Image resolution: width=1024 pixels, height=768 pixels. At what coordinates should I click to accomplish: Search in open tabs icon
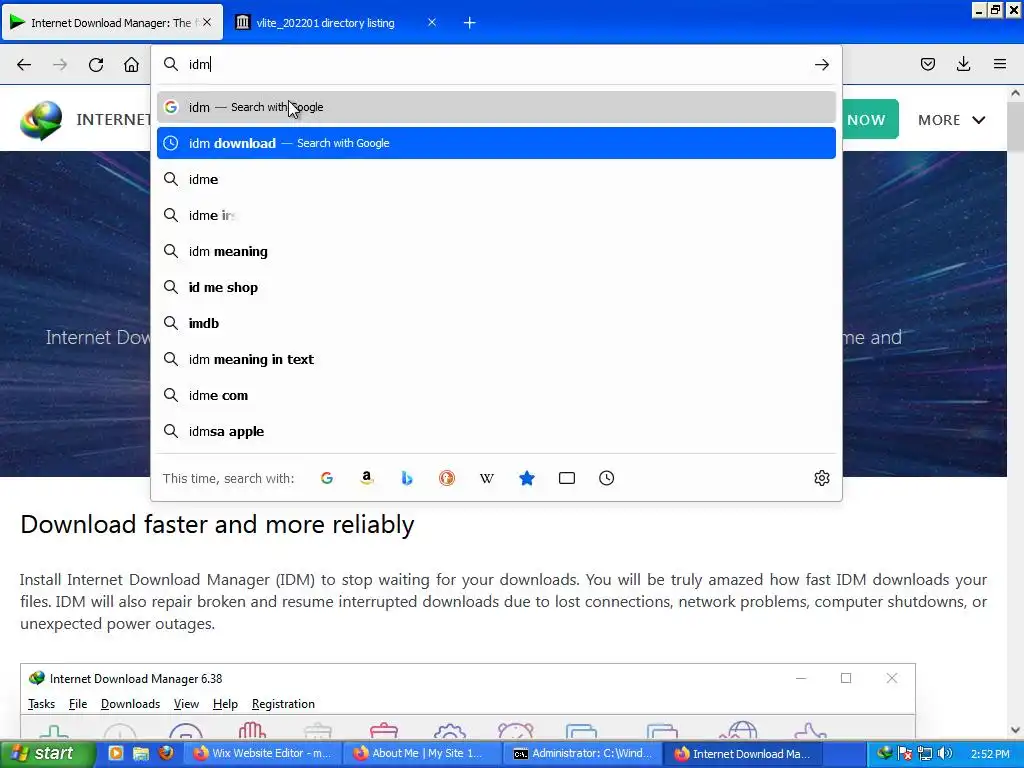pos(567,478)
